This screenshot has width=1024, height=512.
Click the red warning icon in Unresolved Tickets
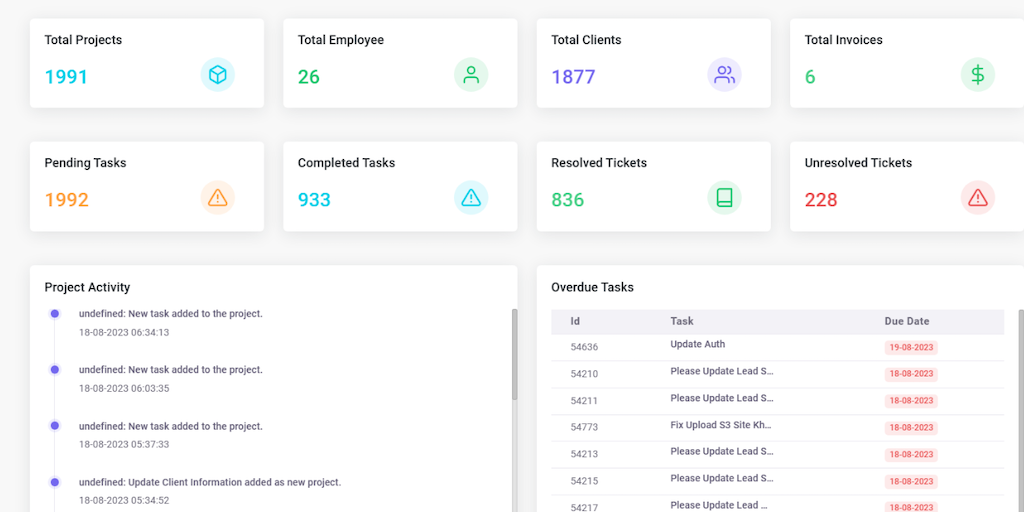(978, 198)
